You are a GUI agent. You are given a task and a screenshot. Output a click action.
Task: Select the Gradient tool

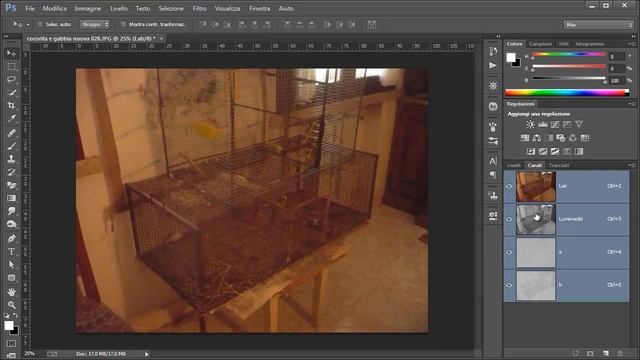tap(11, 198)
